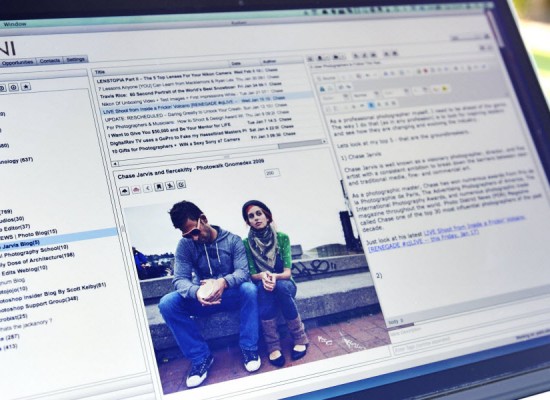Open the Opportunities tab
The width and height of the screenshot is (550, 400).
click(x=18, y=62)
